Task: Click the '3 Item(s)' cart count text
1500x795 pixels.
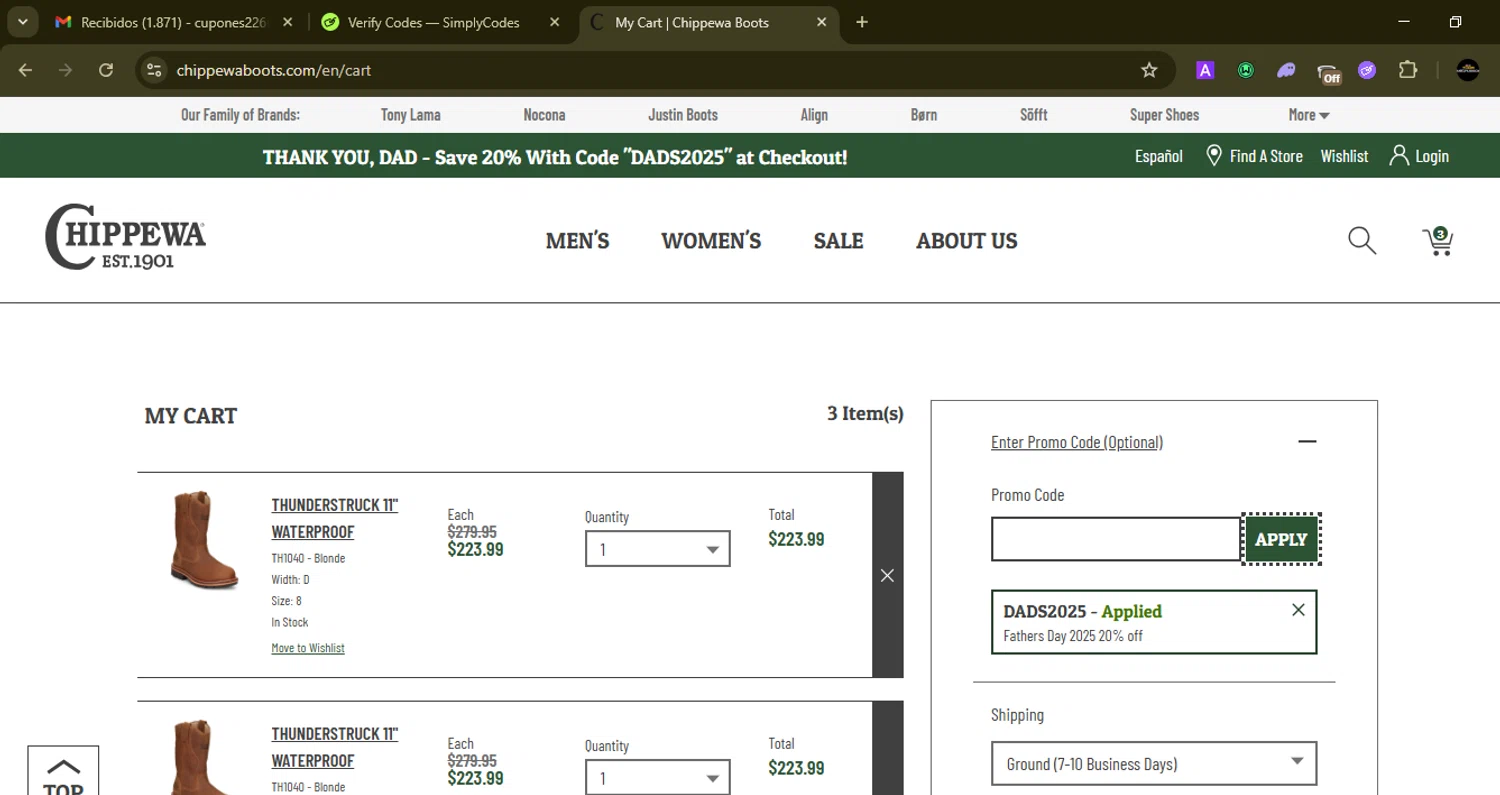Action: coord(865,413)
